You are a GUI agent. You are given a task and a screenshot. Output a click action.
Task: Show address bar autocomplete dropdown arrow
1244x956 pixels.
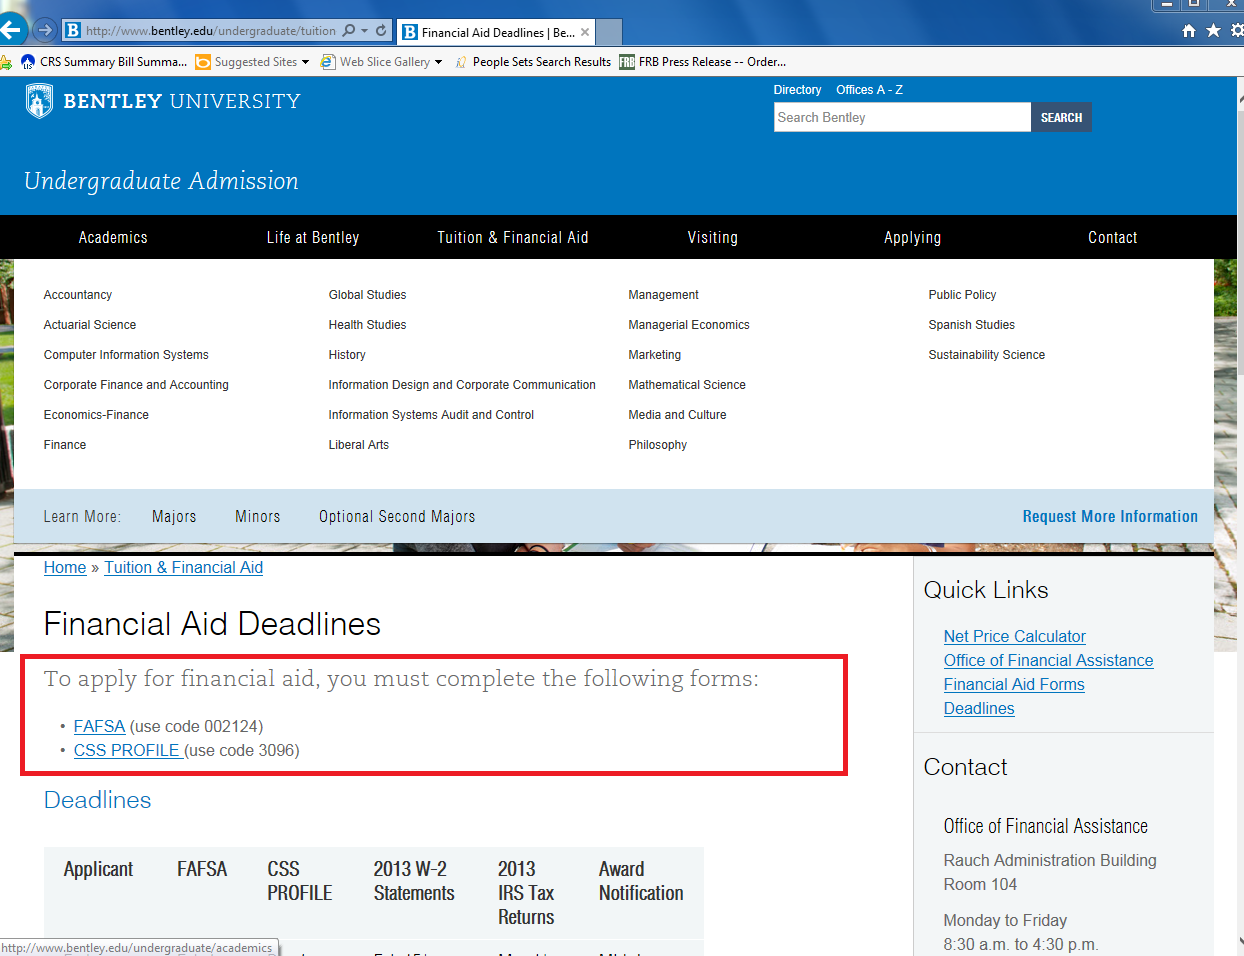coord(365,31)
